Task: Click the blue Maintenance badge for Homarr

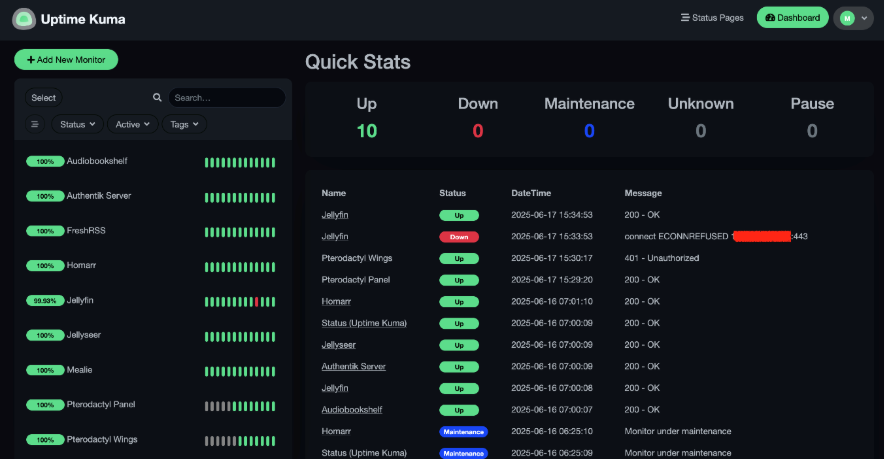Action: (463, 431)
